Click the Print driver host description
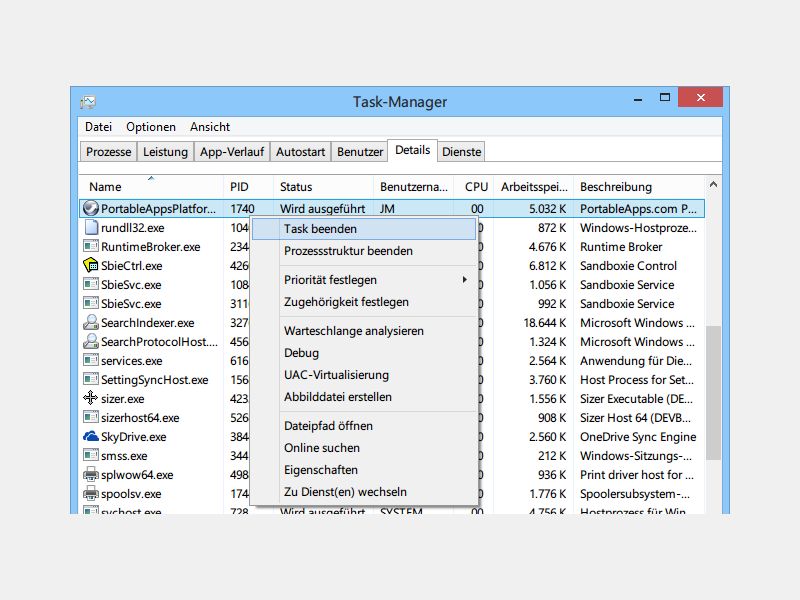This screenshot has height=600, width=800. [x=637, y=475]
